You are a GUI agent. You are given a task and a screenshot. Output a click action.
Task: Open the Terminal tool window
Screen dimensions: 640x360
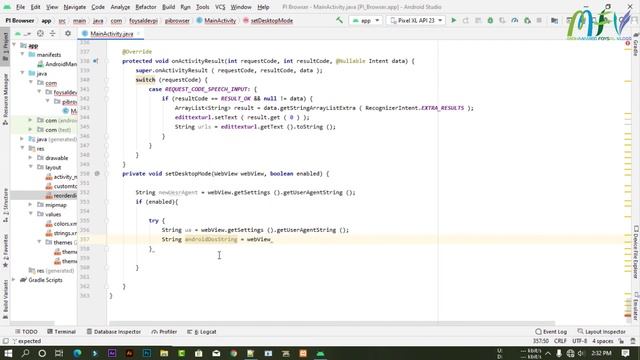pos(62,332)
